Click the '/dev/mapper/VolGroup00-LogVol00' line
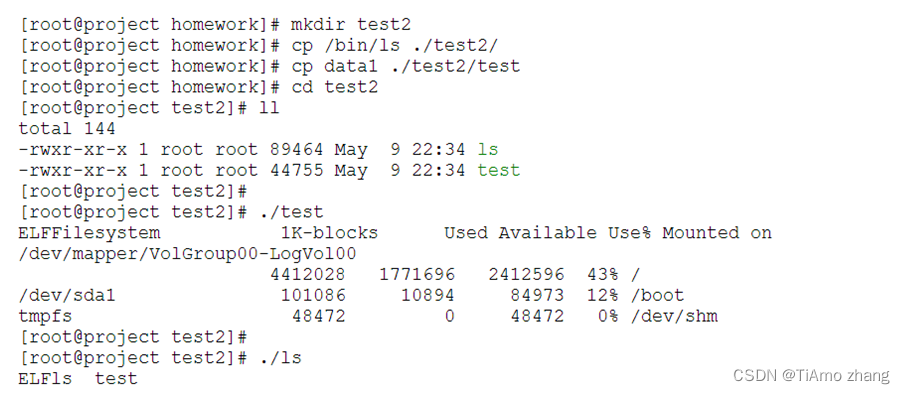The image size is (905, 394). (x=188, y=254)
